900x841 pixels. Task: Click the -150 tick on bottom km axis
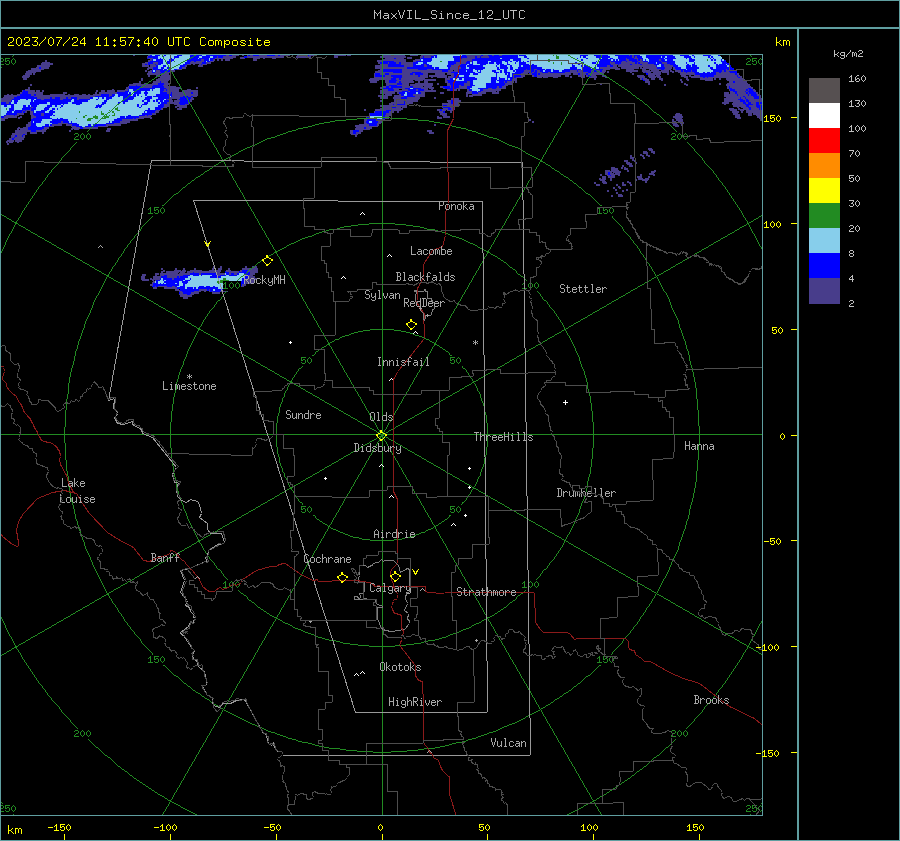pos(59,827)
